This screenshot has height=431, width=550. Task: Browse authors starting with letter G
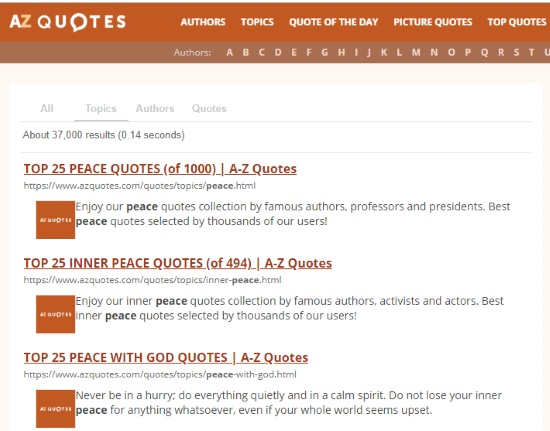pyautogui.click(x=325, y=53)
